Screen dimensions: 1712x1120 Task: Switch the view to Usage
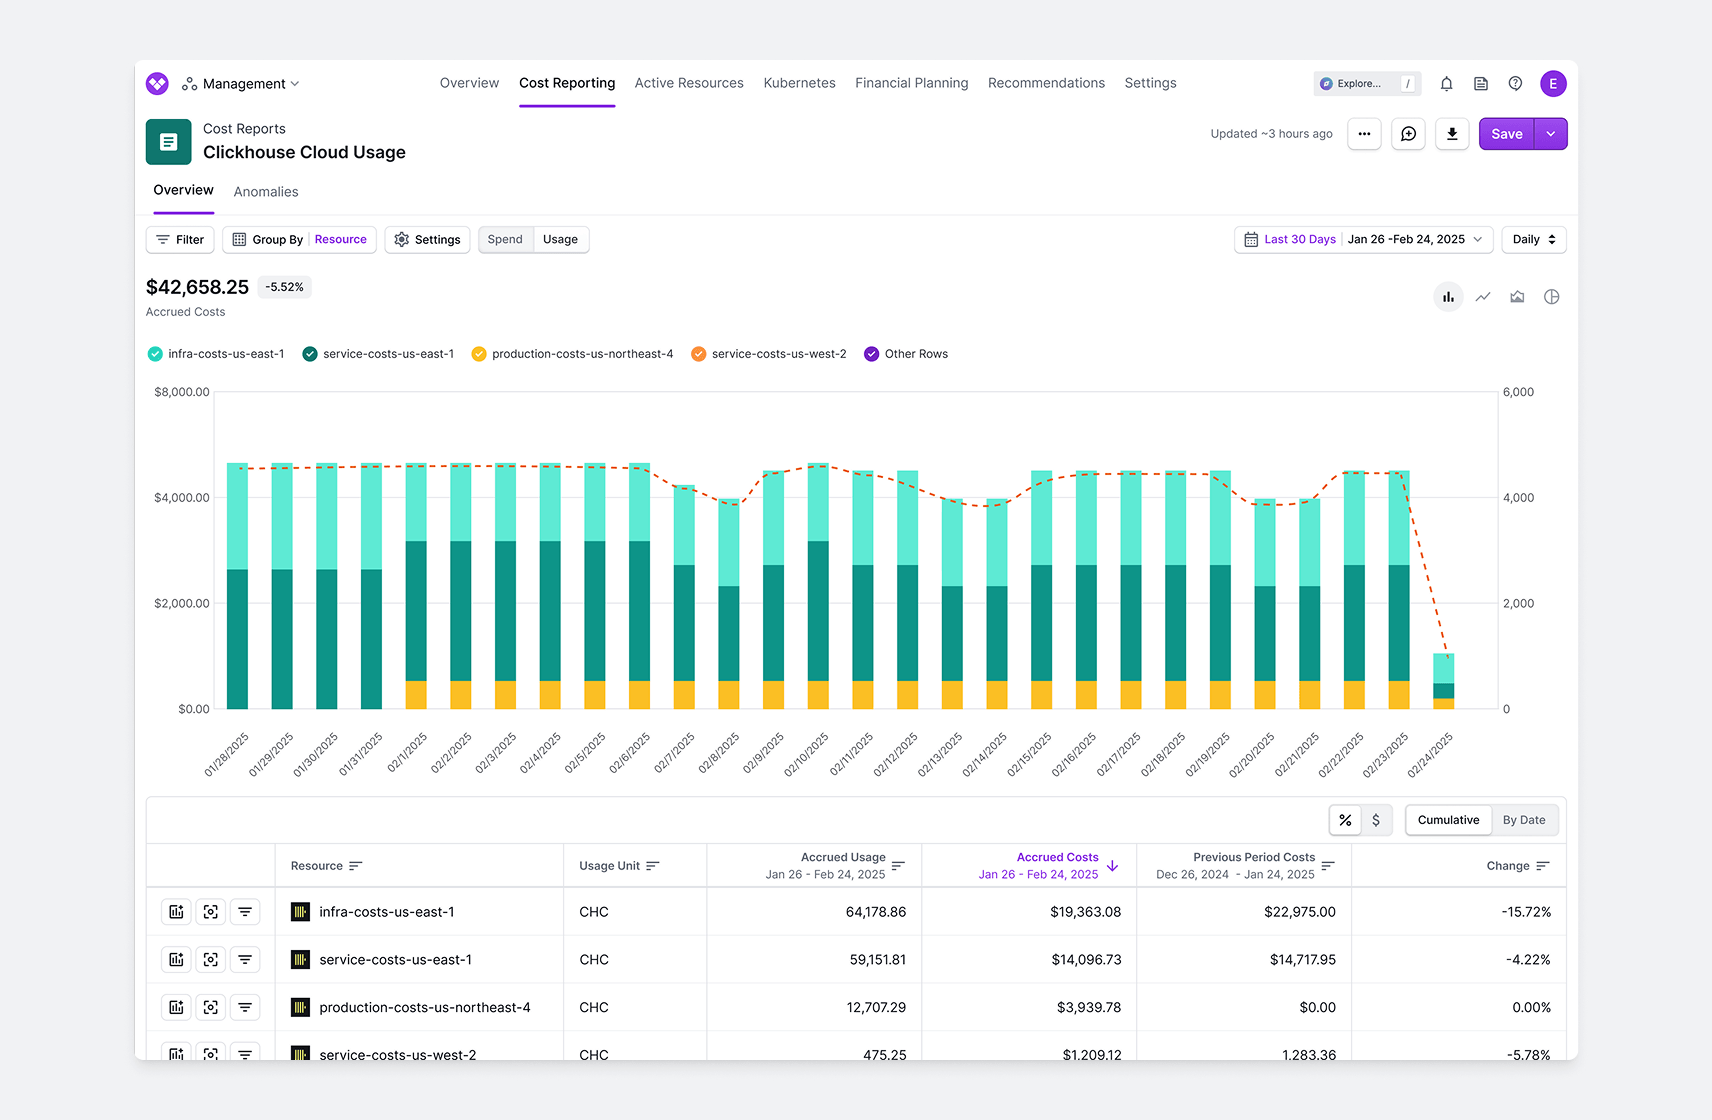(560, 240)
